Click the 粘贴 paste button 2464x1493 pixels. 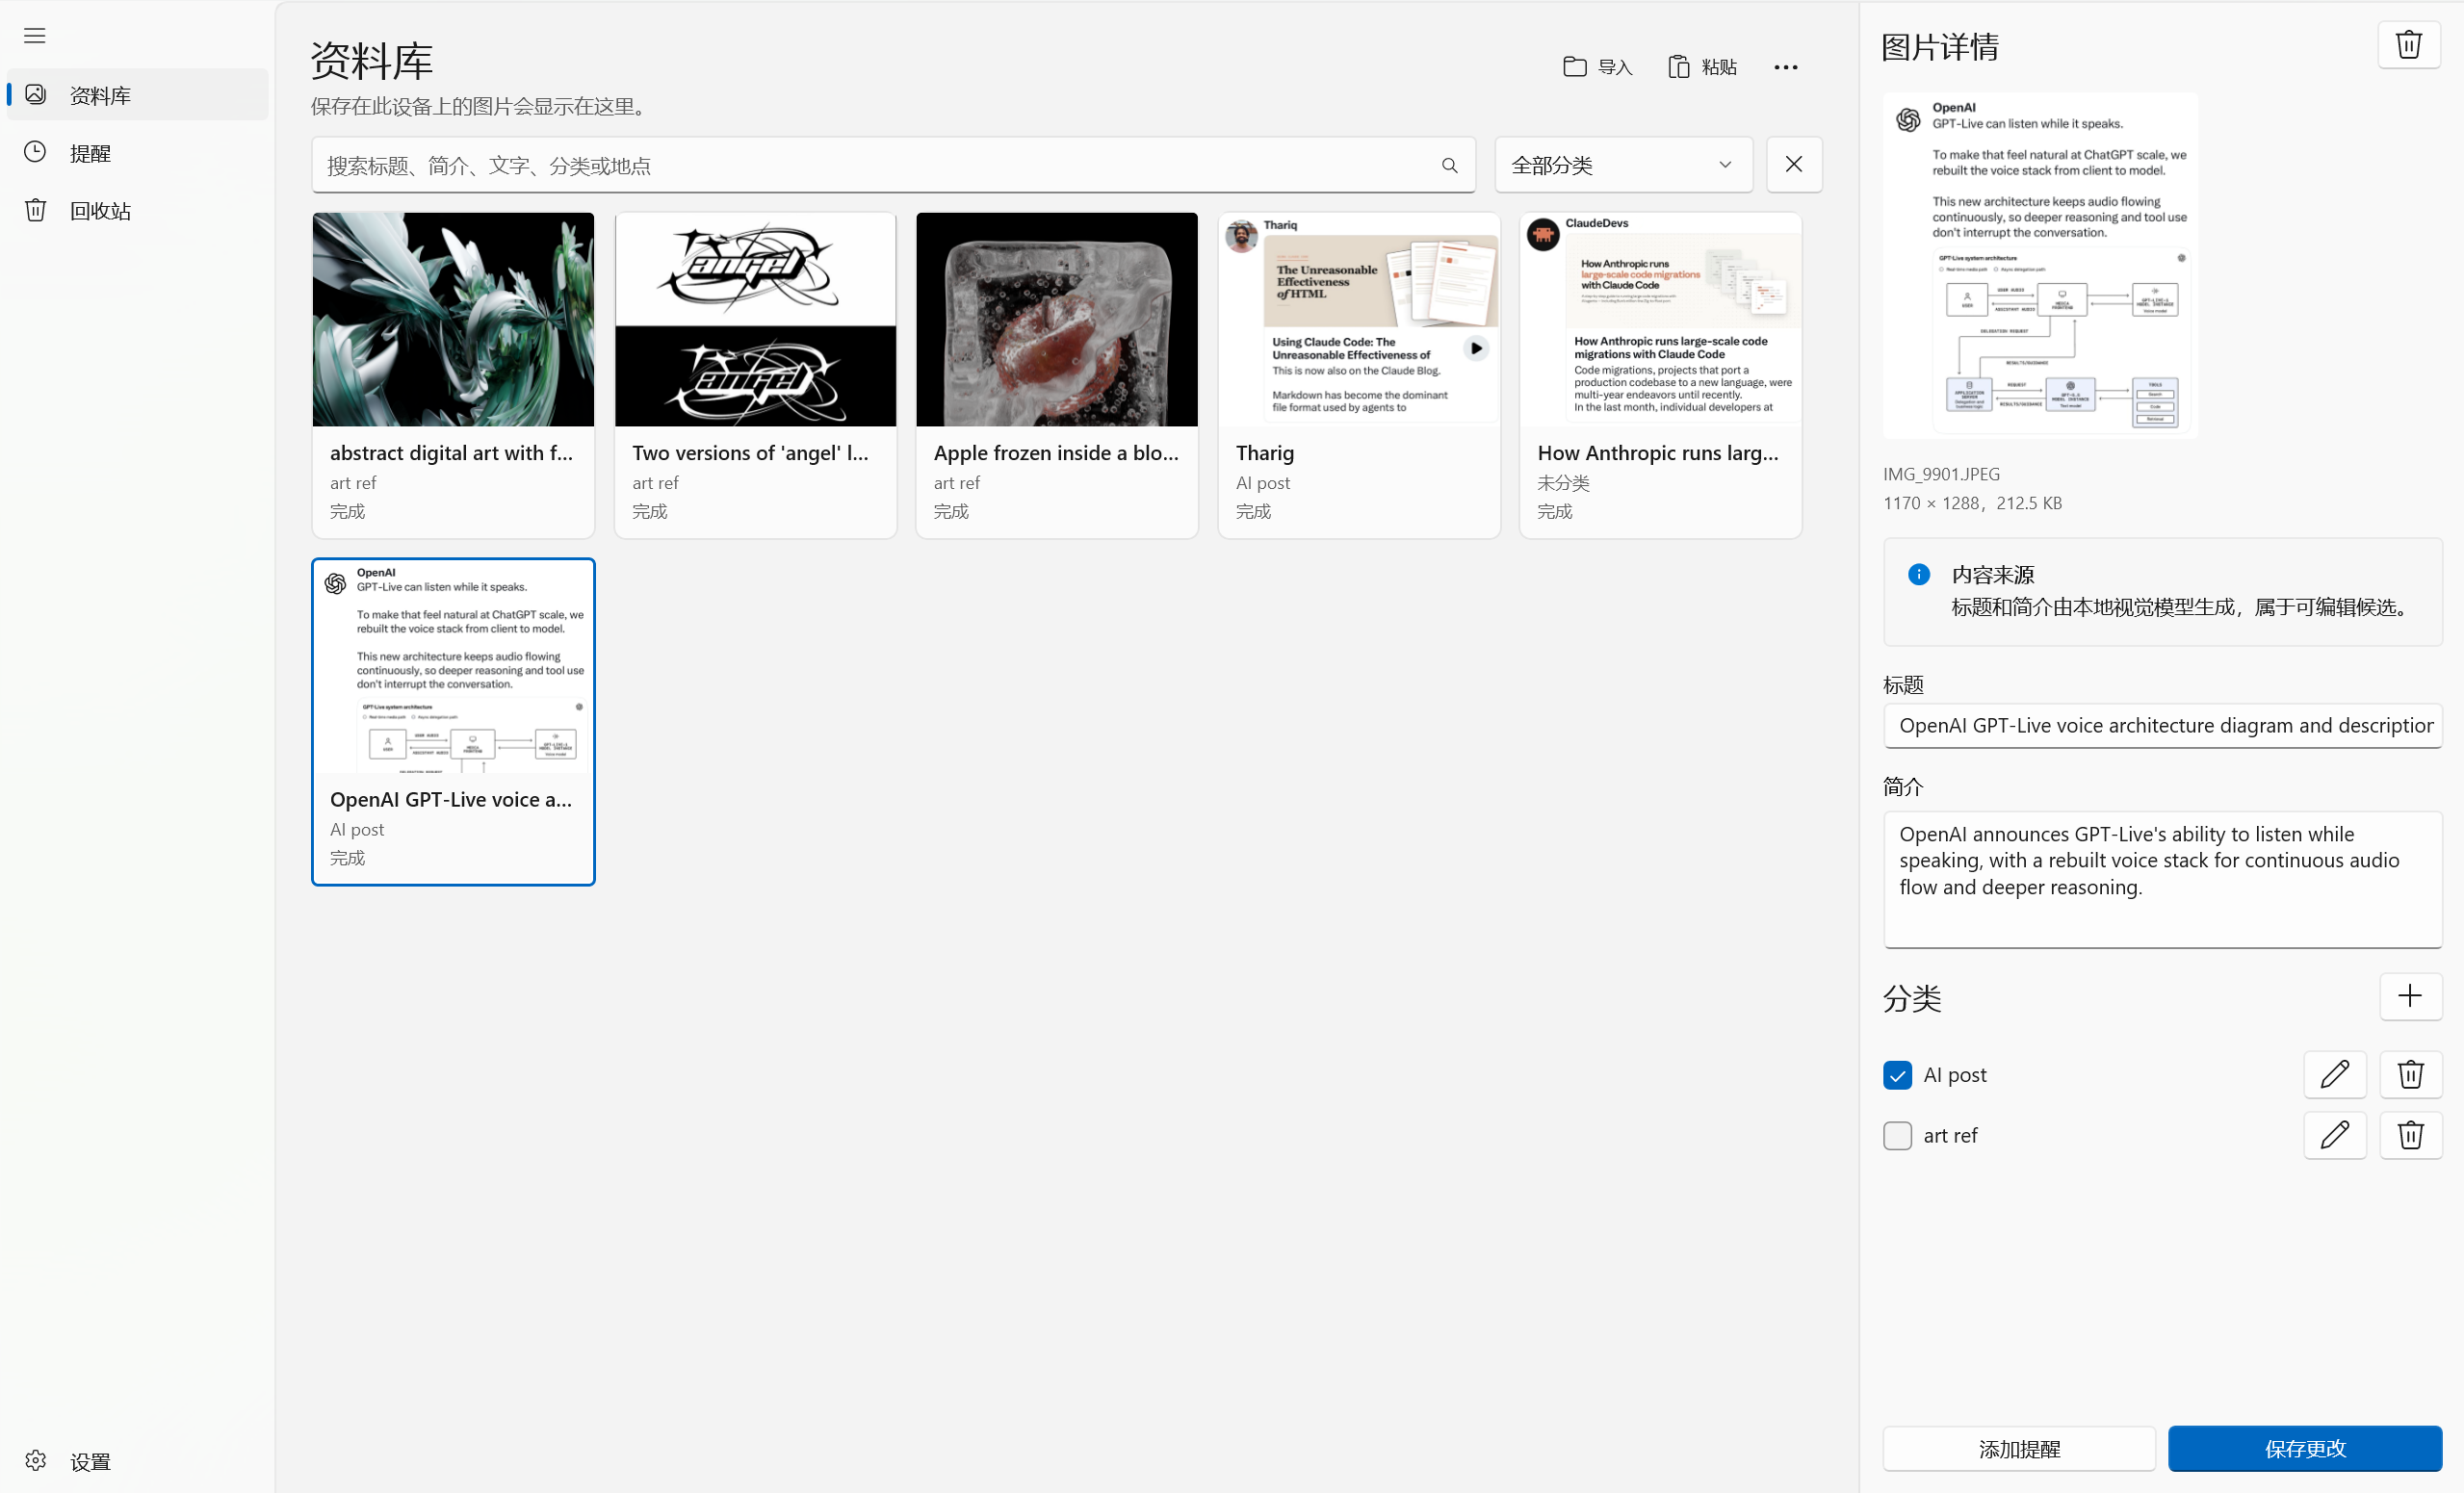pos(1702,67)
